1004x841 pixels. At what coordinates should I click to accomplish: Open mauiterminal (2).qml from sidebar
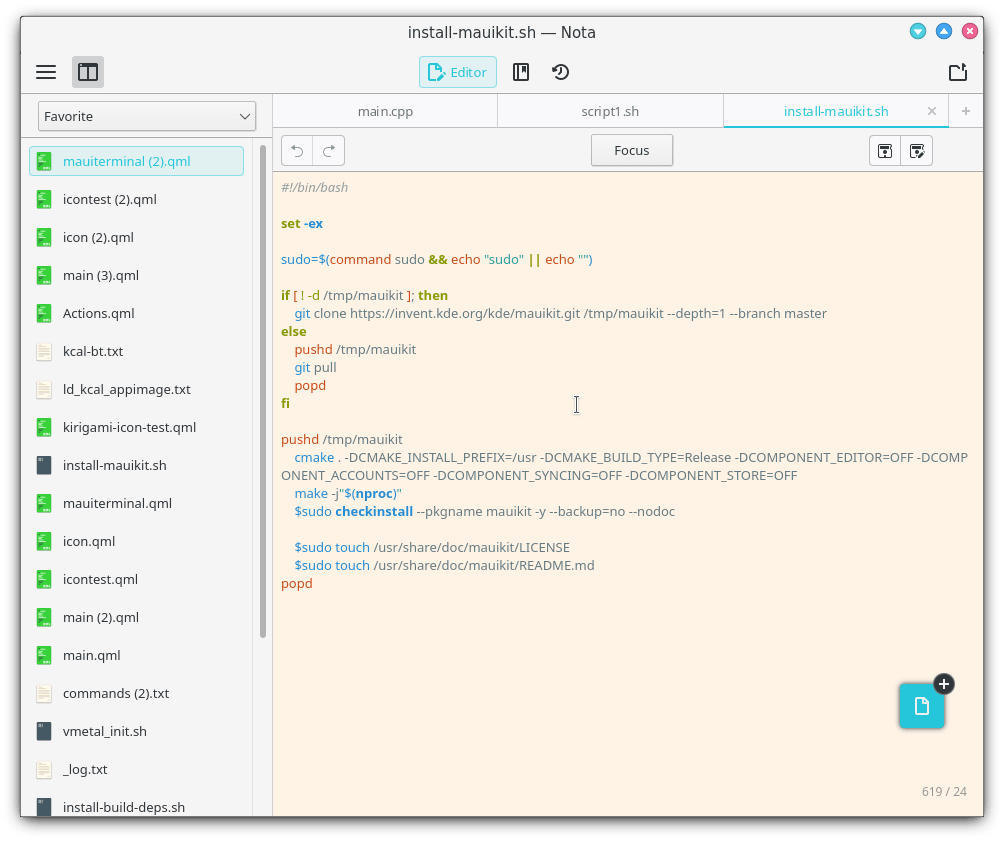coord(136,161)
